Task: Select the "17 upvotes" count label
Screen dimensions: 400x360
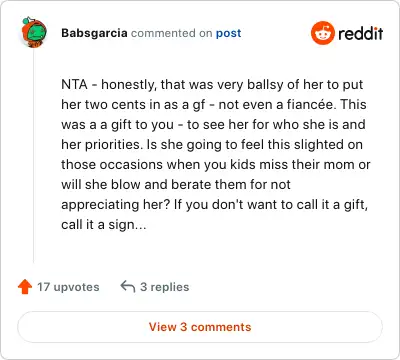Action: click(68, 287)
